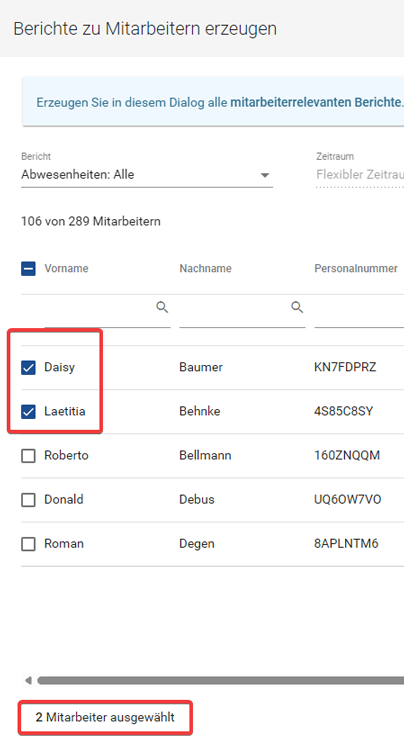404x748 pixels.
Task: Click personnel number '4S85C8SY'
Action: [344, 411]
